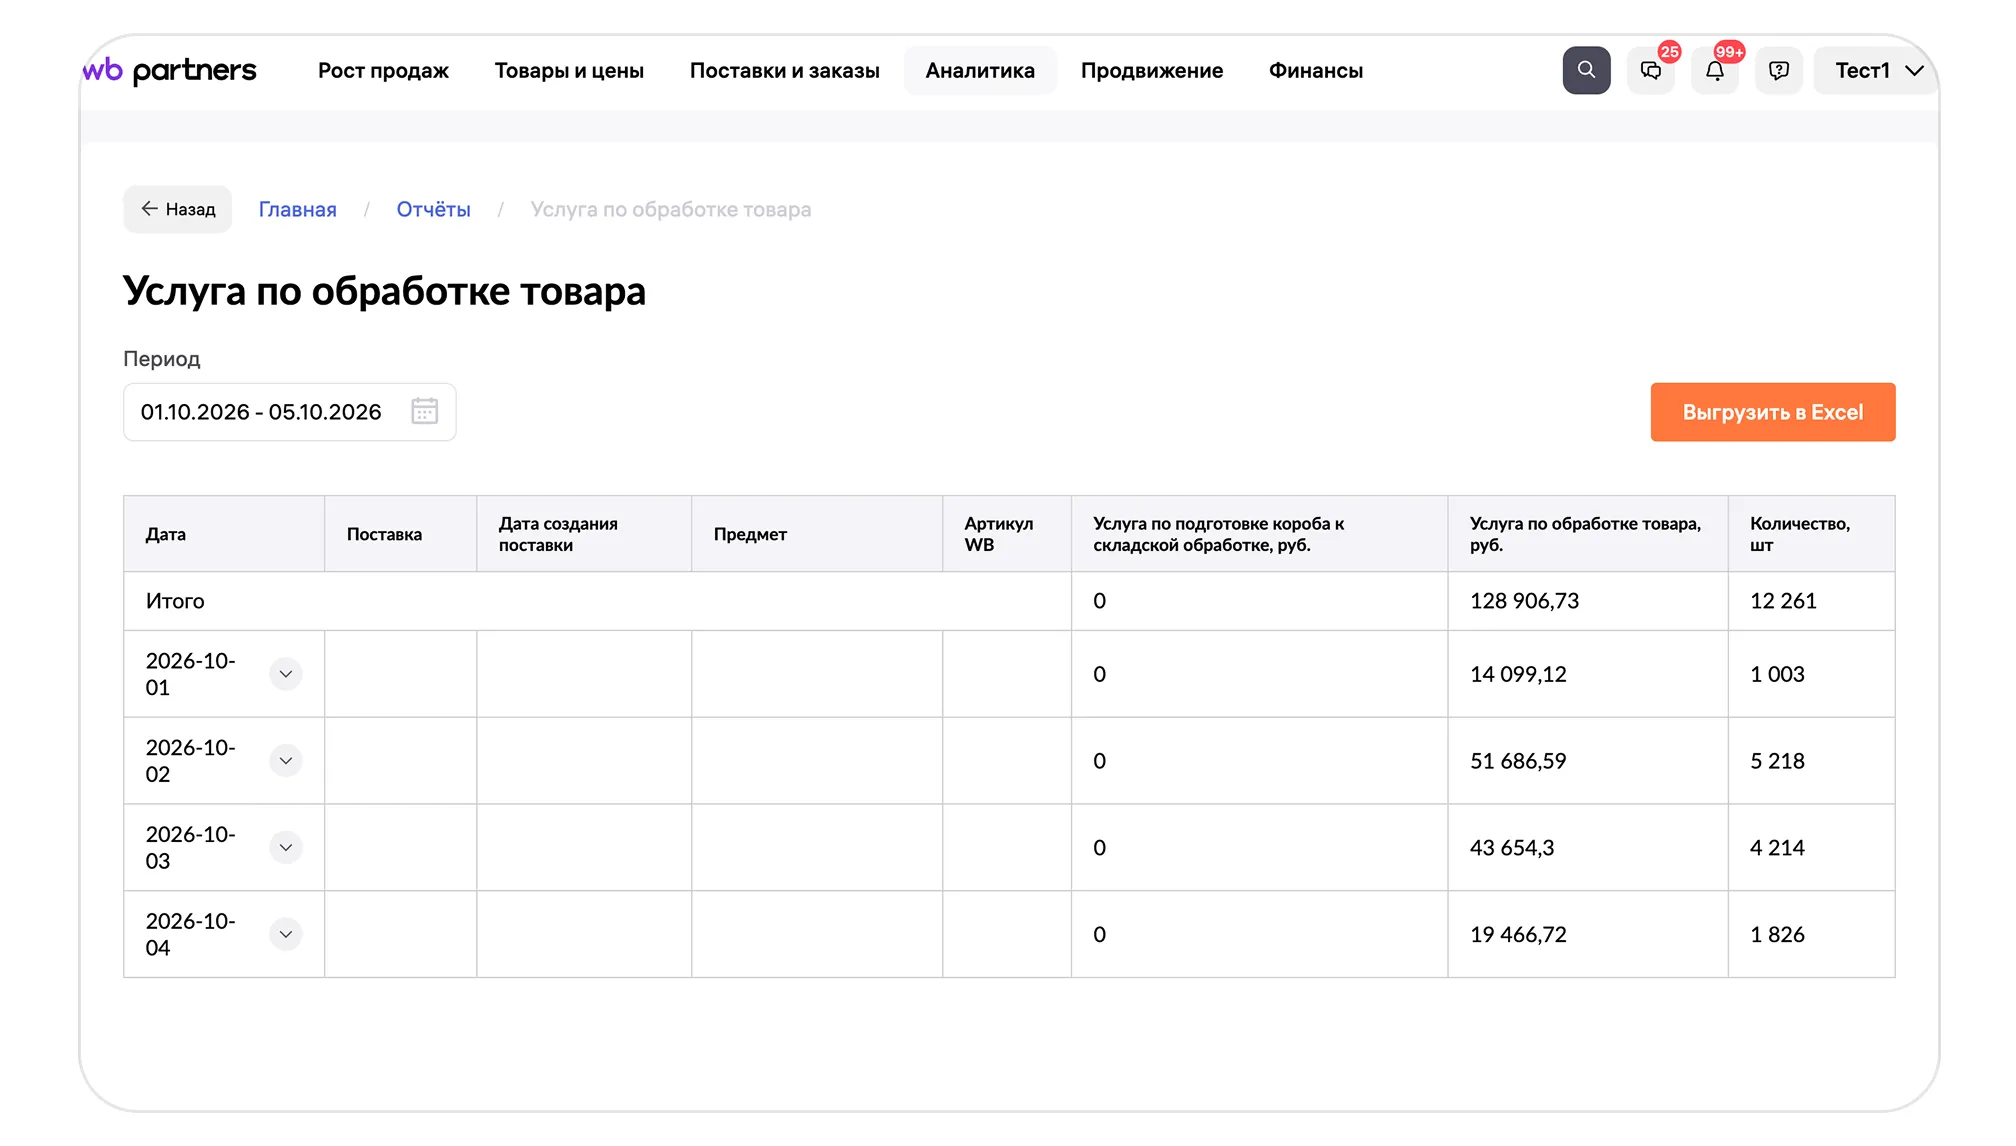2016x1146 pixels.
Task: Click the period date range field
Action: (x=290, y=412)
